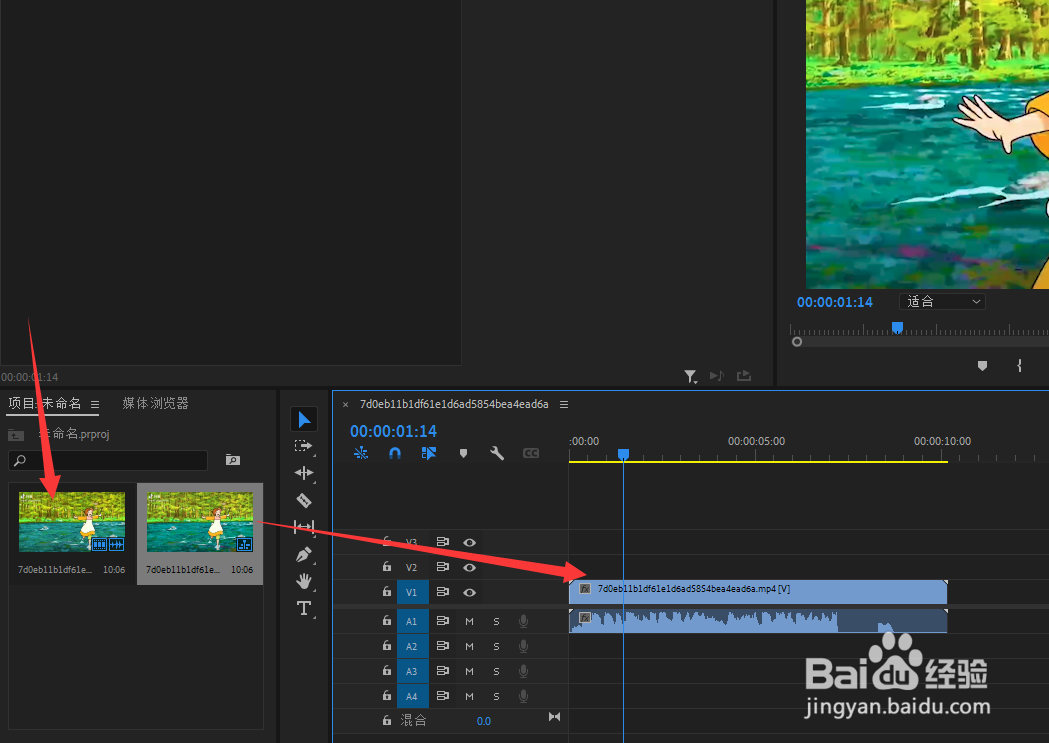
Task: Click Add Marker button in Program monitor
Action: [x=982, y=366]
